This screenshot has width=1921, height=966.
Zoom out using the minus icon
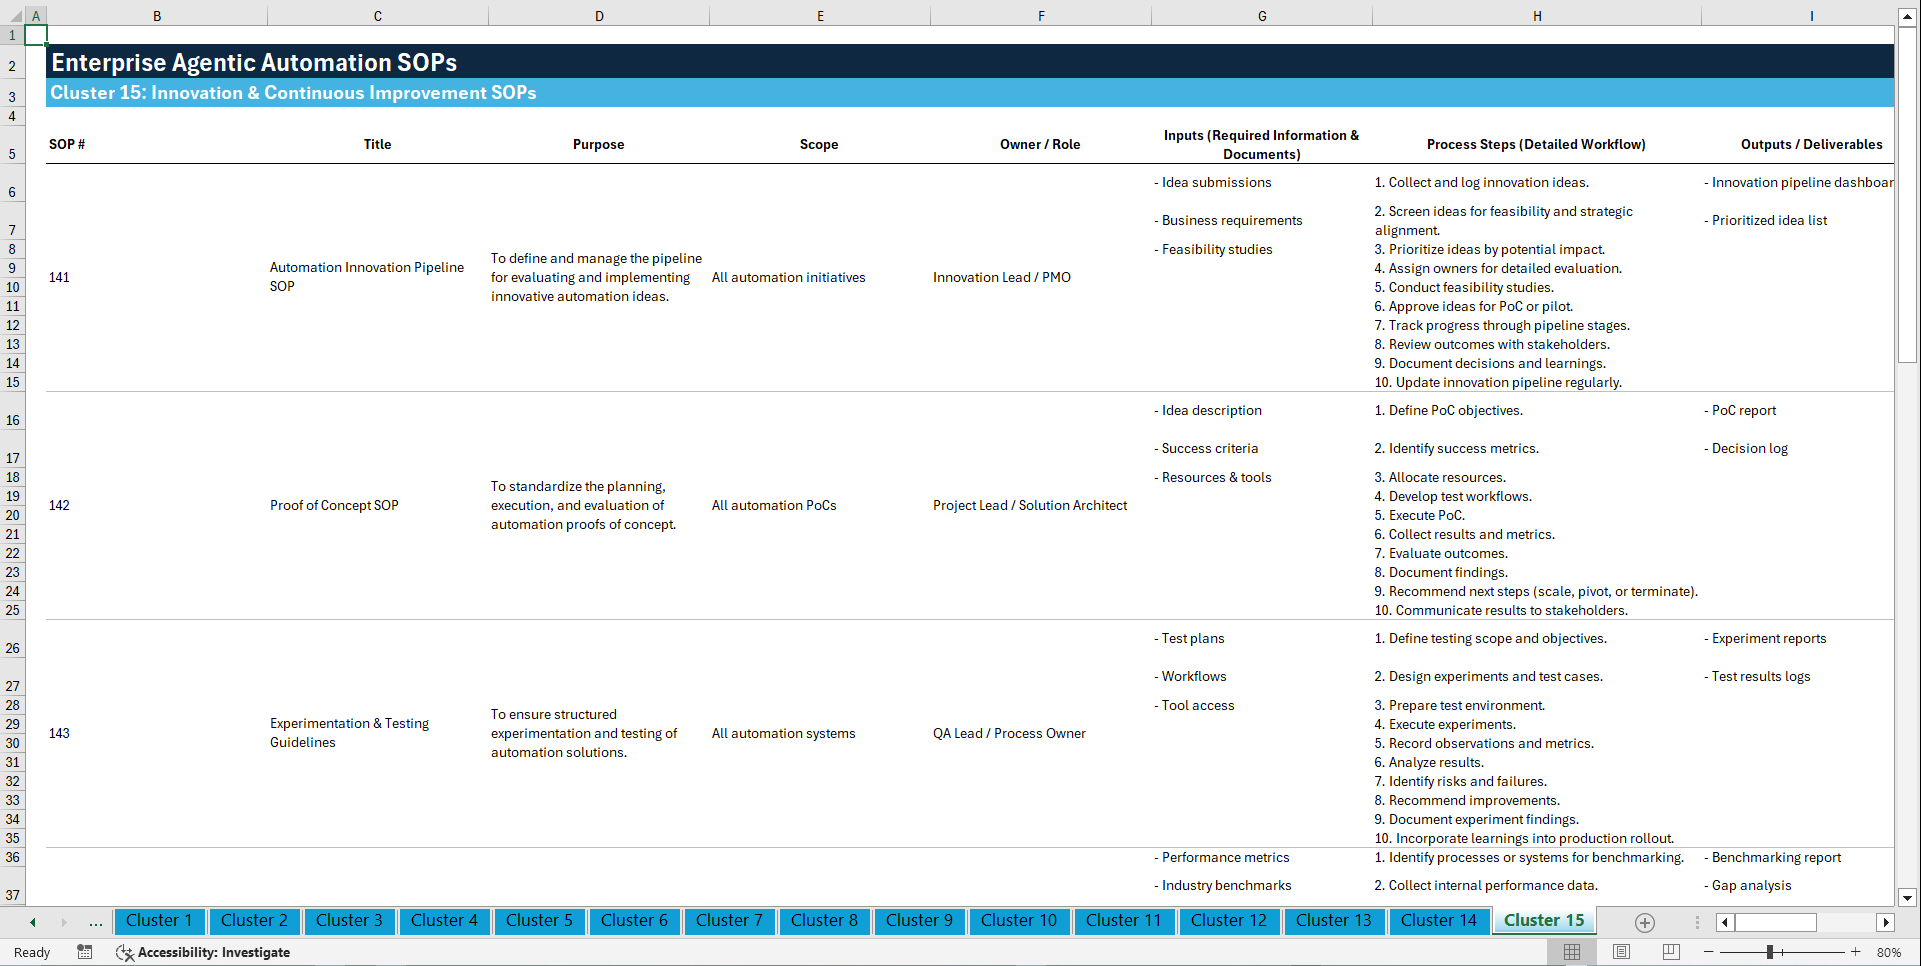point(1709,952)
